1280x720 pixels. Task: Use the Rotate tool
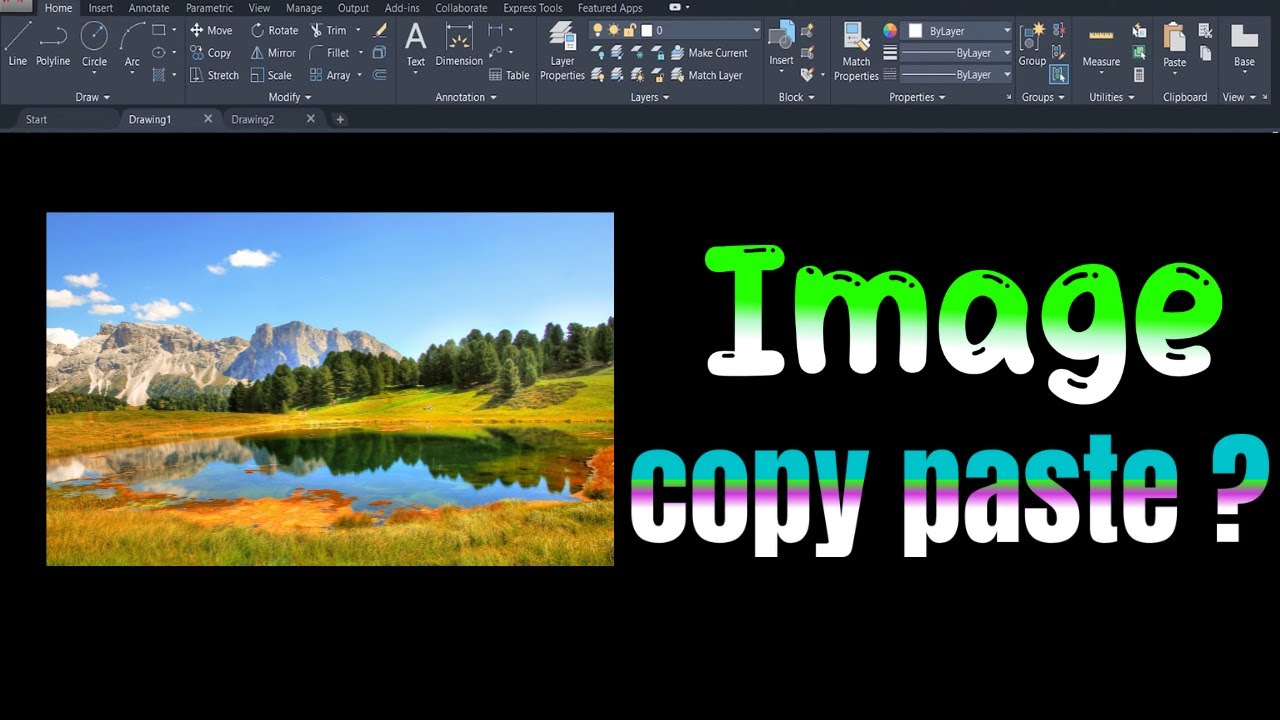[274, 30]
